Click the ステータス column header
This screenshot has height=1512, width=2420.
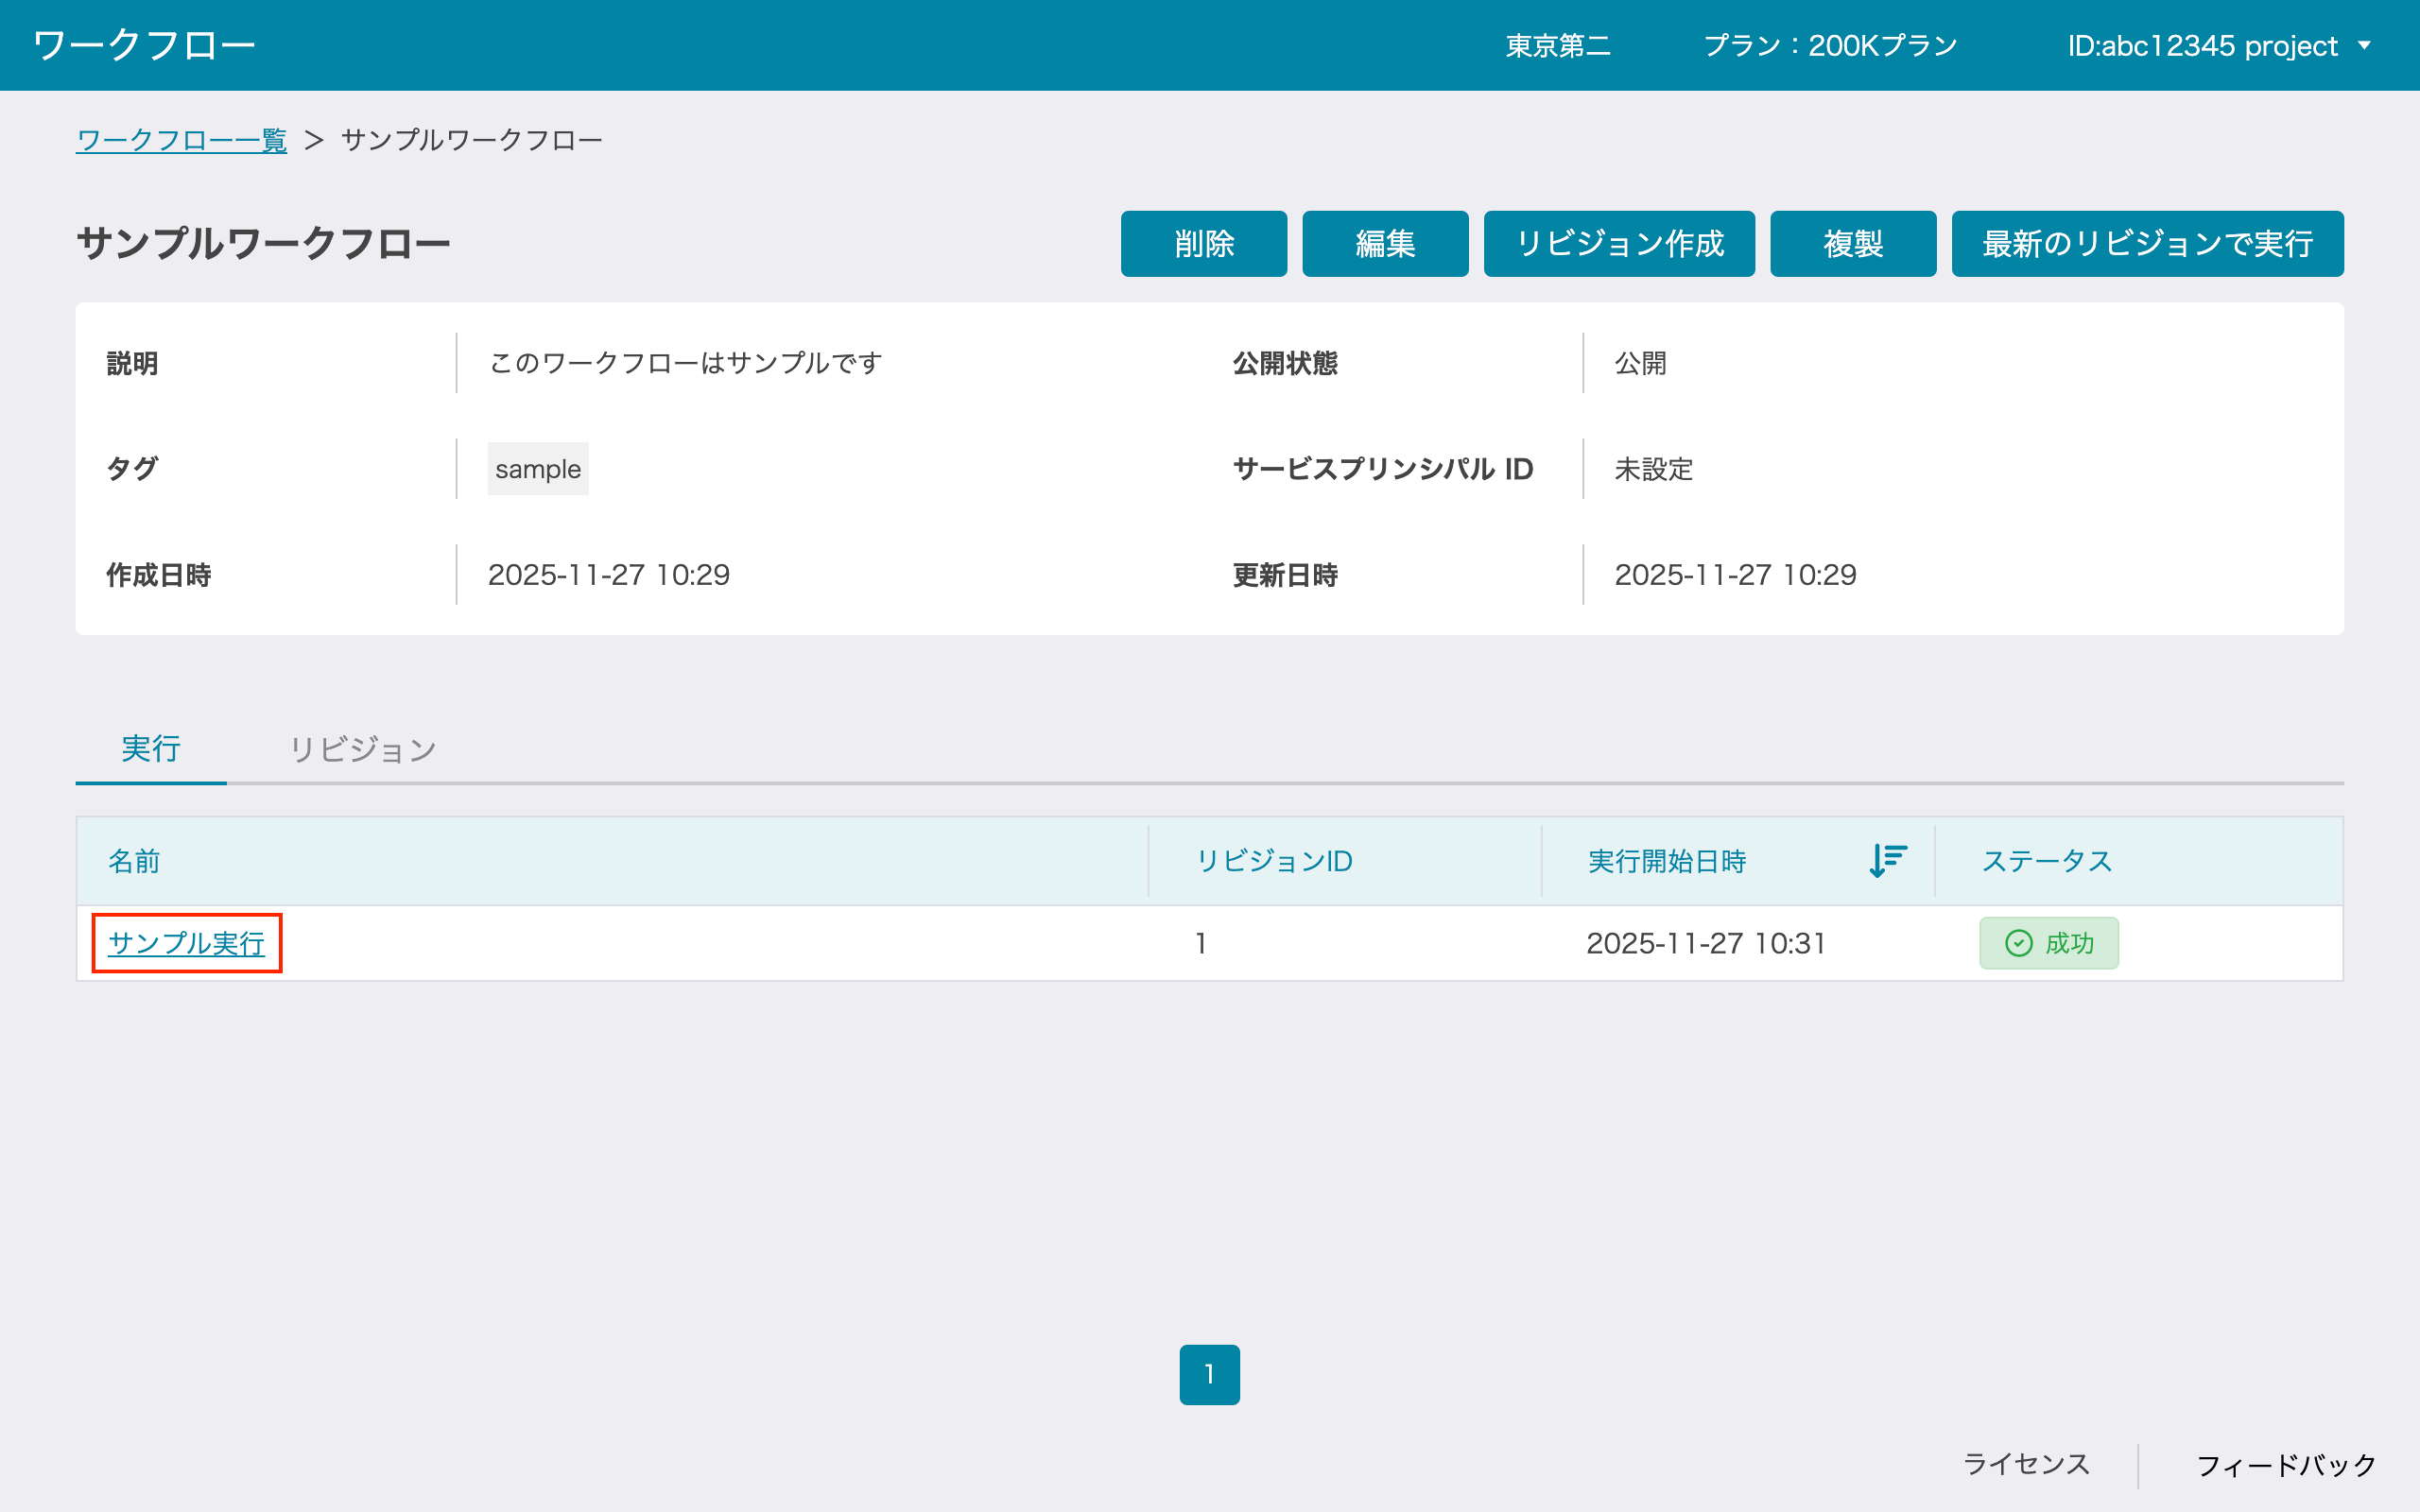[x=2046, y=861]
